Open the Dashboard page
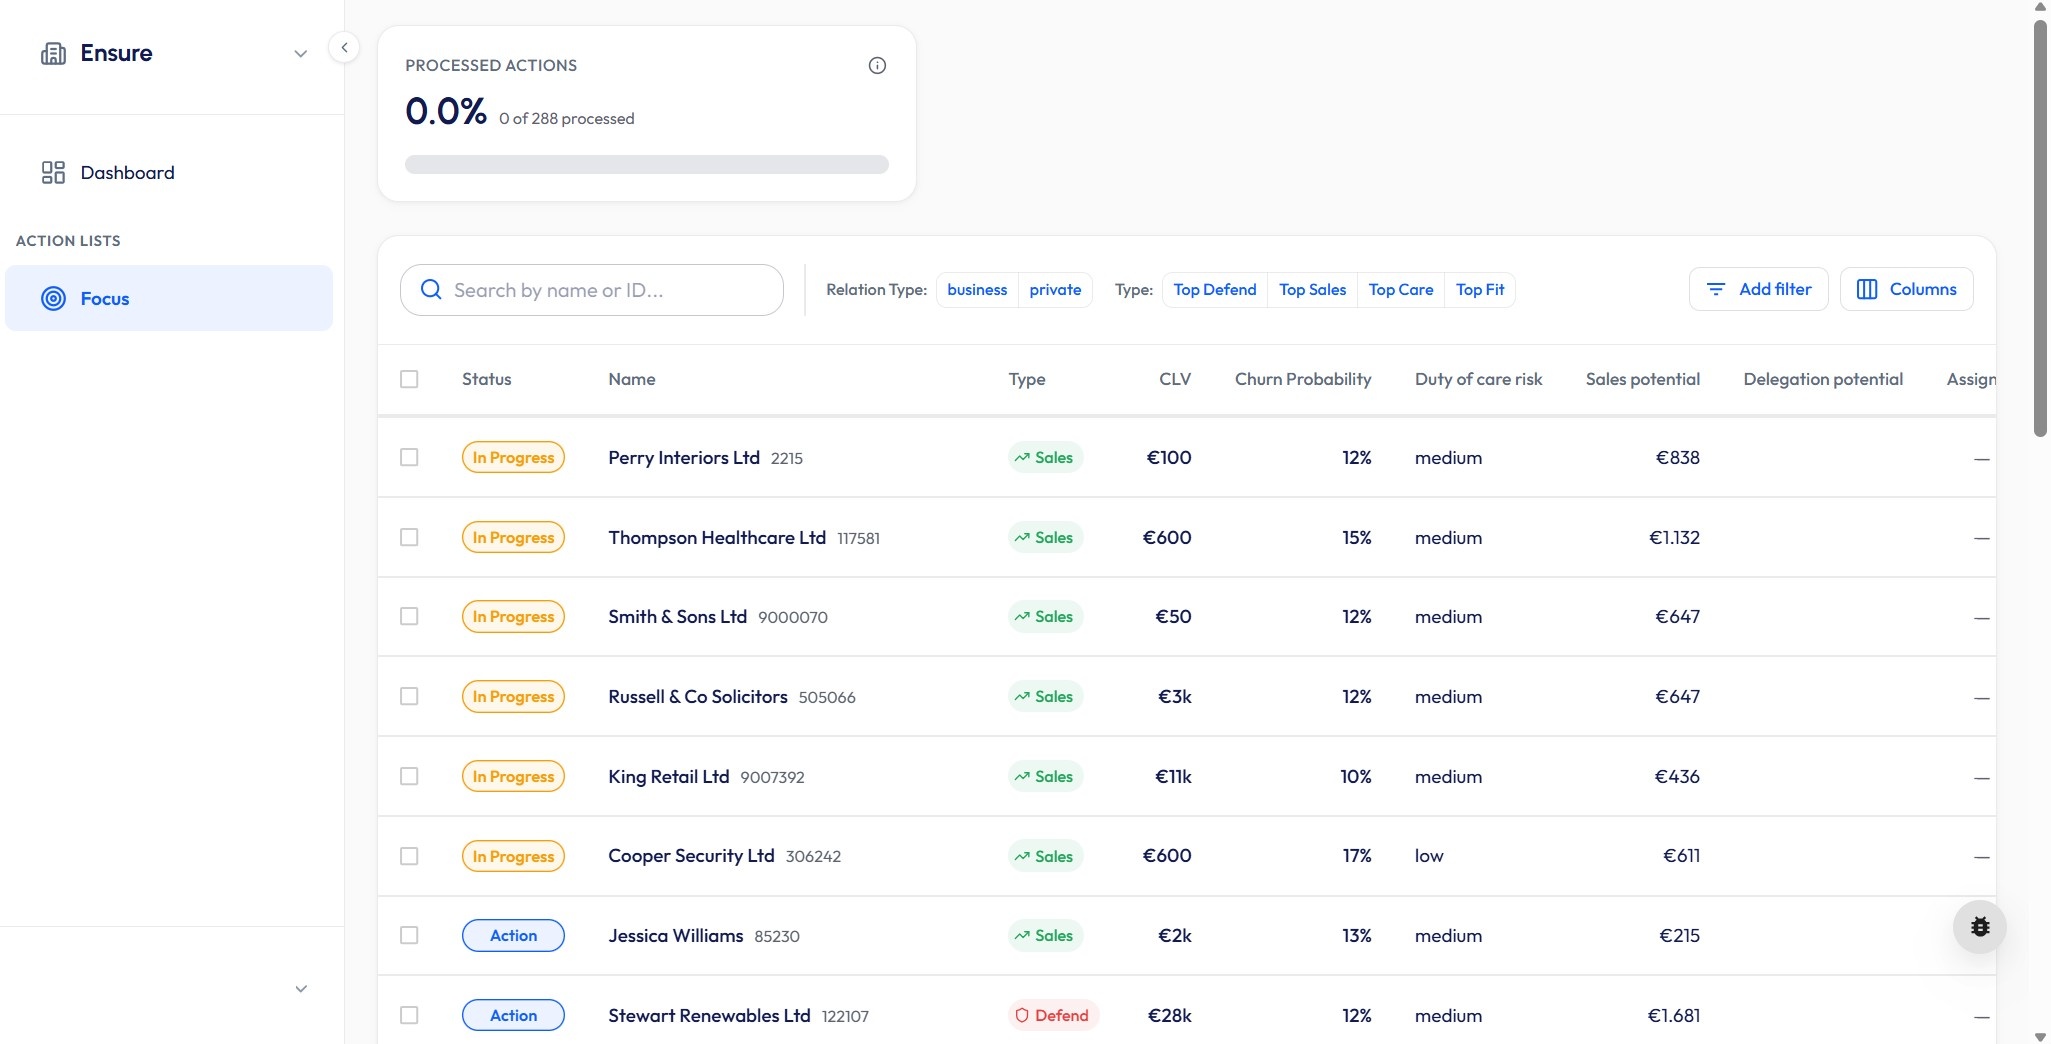2051x1044 pixels. [x=127, y=173]
